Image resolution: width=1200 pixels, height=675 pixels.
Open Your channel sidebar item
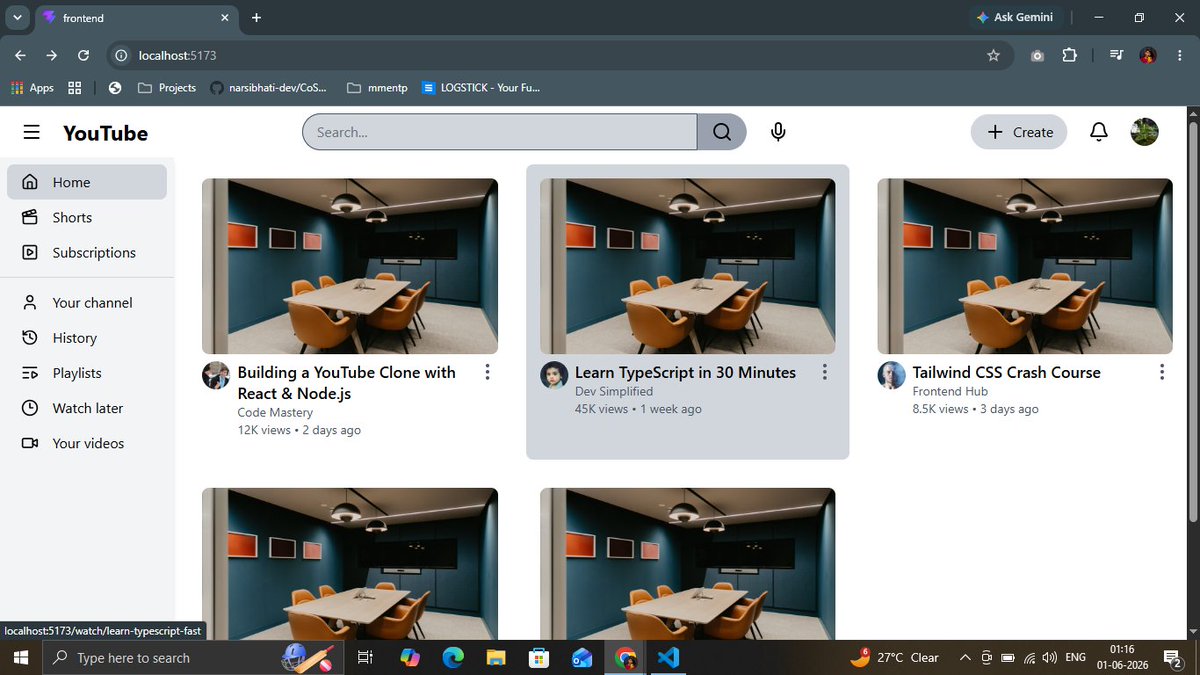tap(87, 302)
